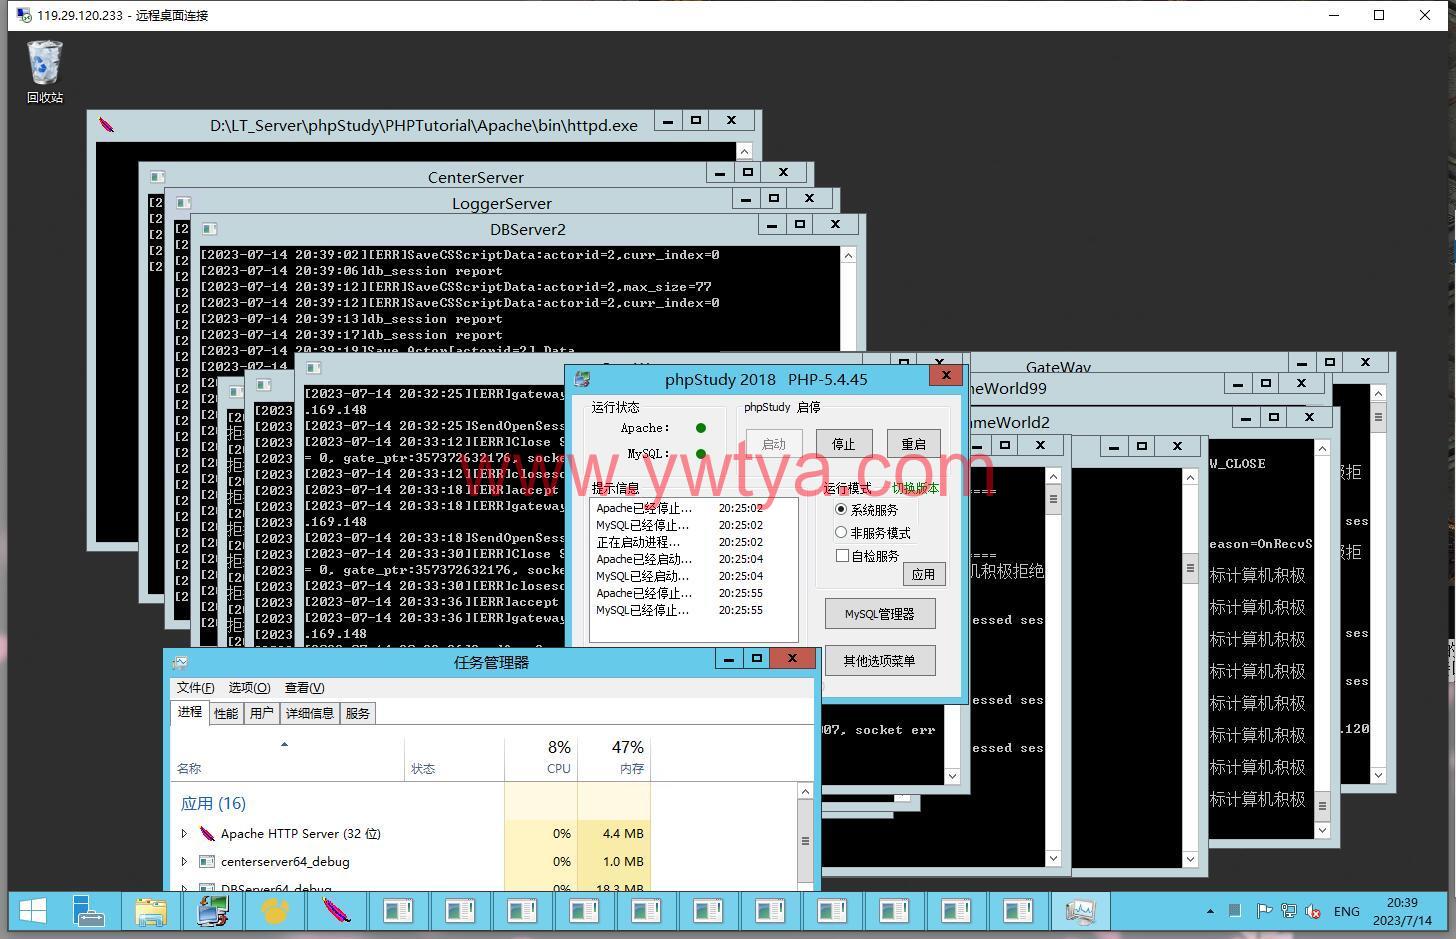Image resolution: width=1456 pixels, height=939 pixels.
Task: Click the network tray icon
Action: (1289, 911)
